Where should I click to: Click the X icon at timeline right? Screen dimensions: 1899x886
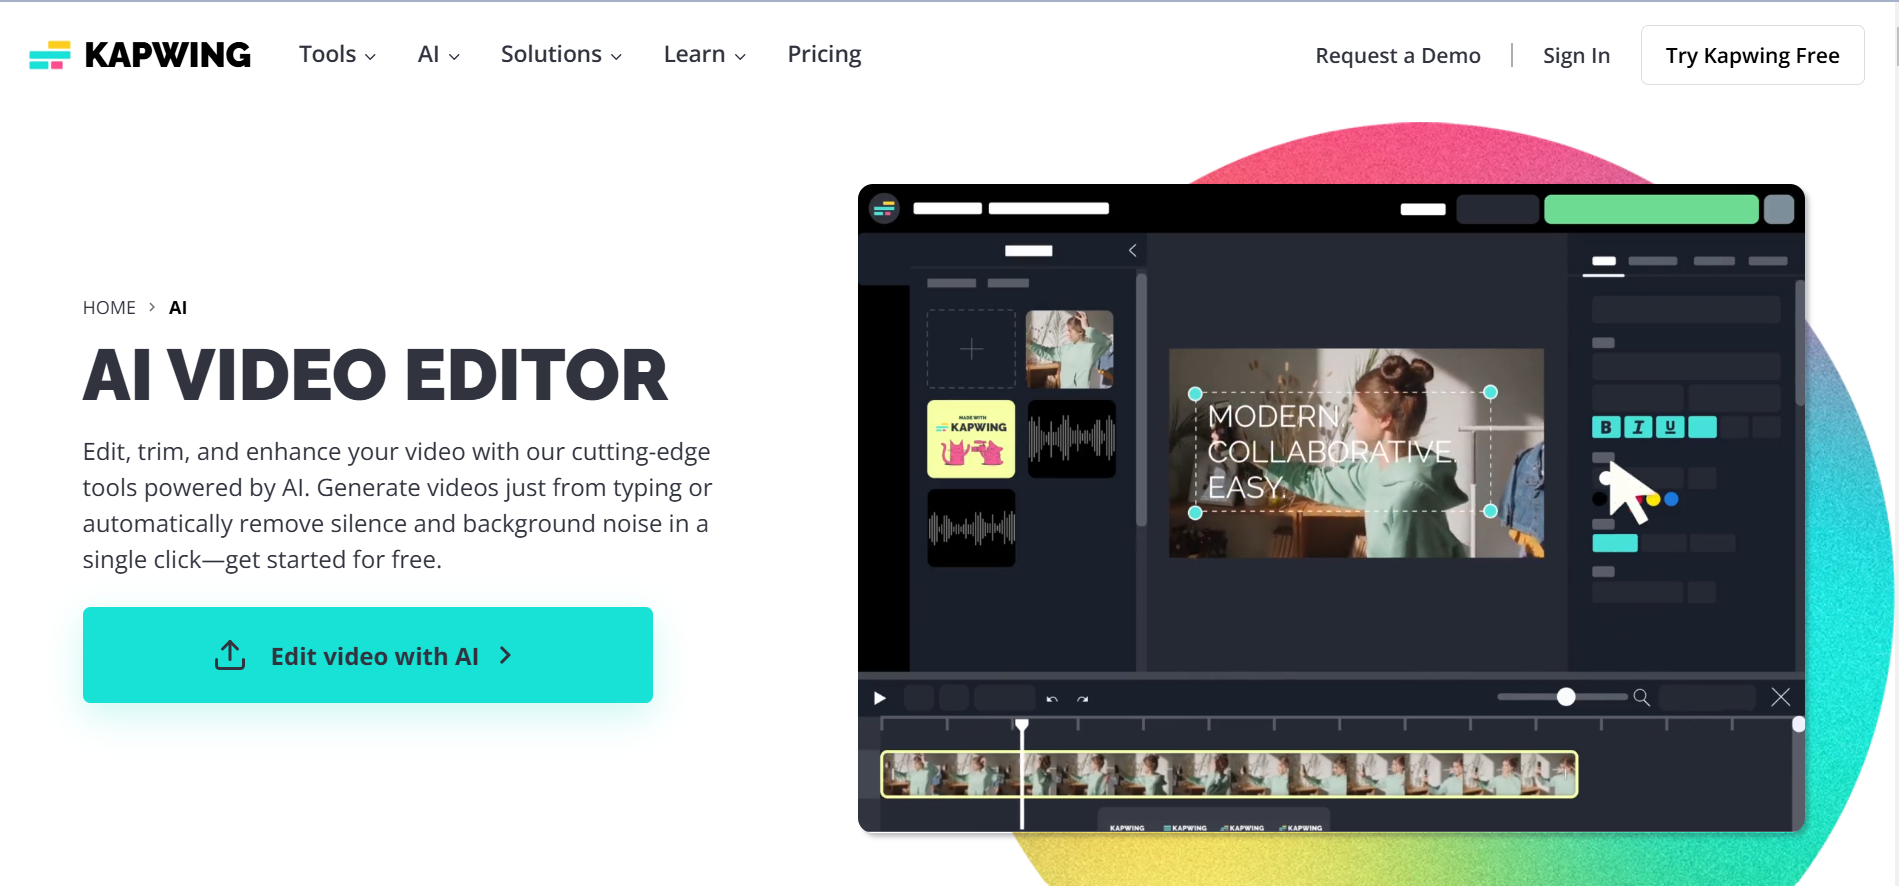(1780, 697)
